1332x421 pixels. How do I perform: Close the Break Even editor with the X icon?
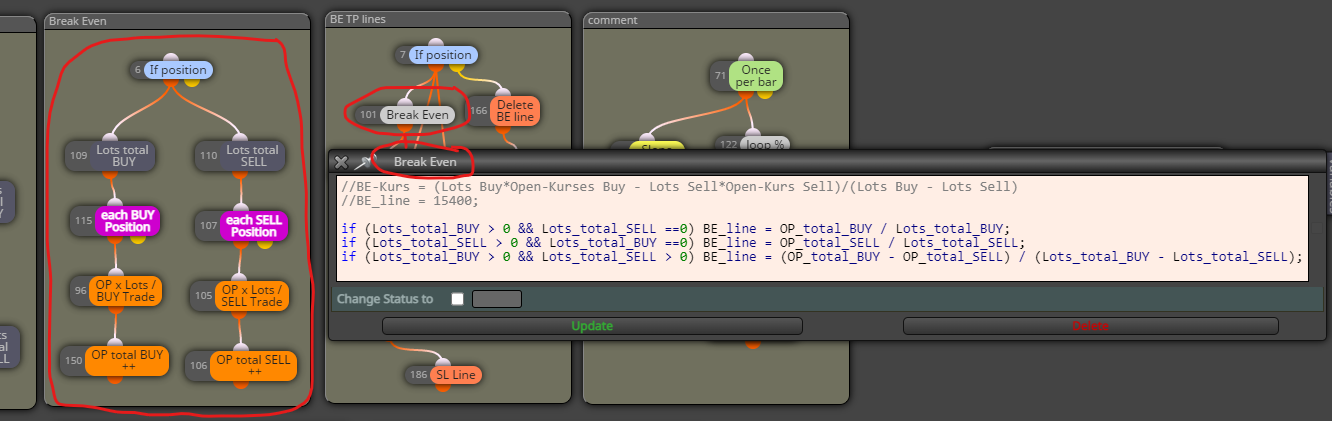[341, 162]
